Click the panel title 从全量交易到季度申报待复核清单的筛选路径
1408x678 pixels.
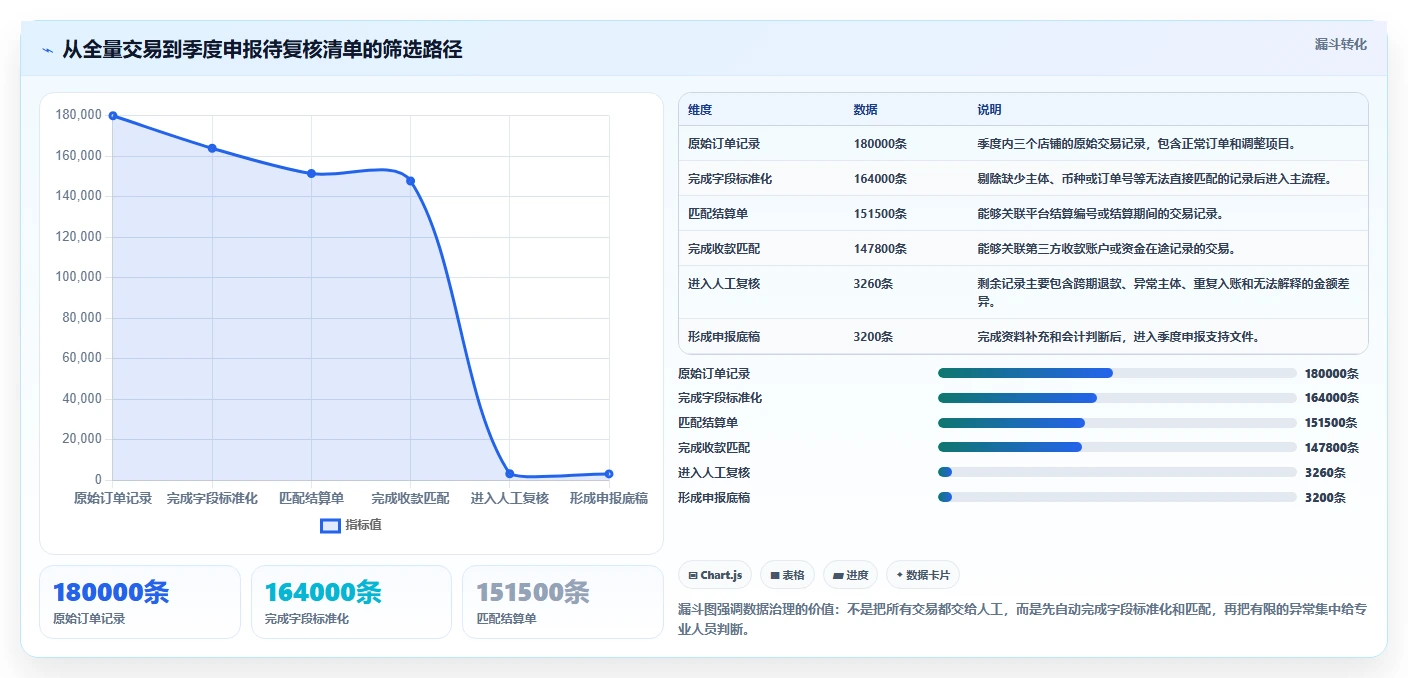pos(262,49)
